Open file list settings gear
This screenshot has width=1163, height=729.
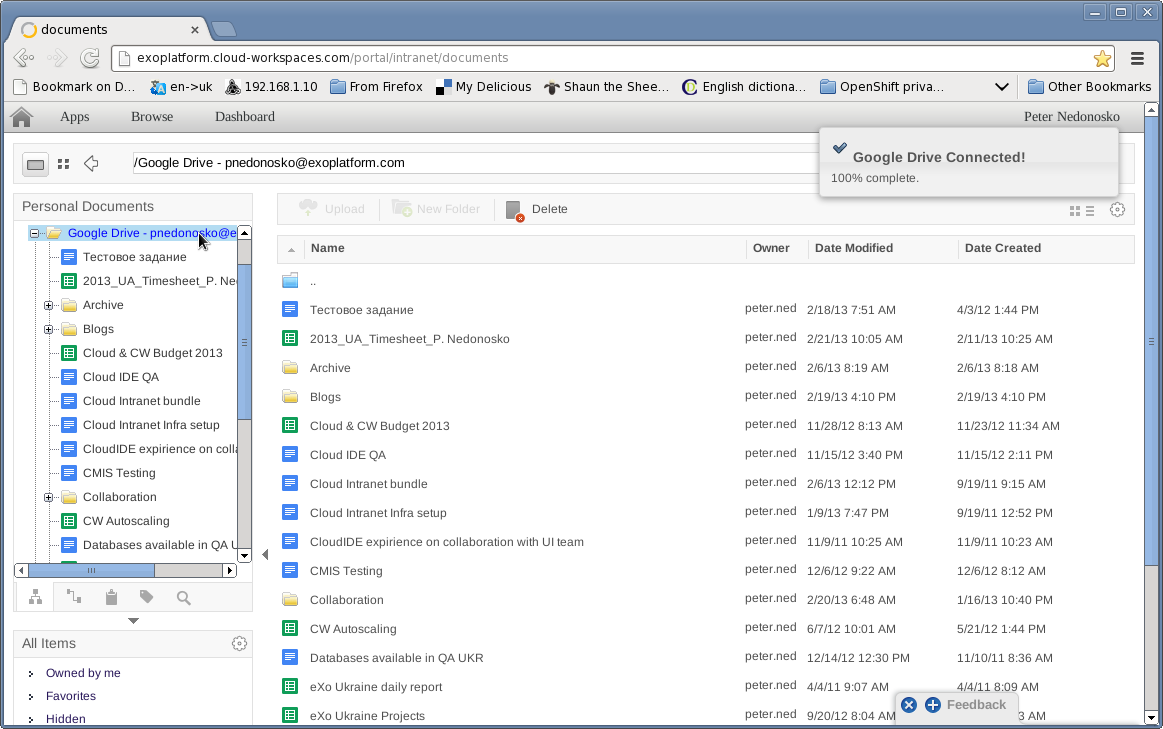point(1117,210)
